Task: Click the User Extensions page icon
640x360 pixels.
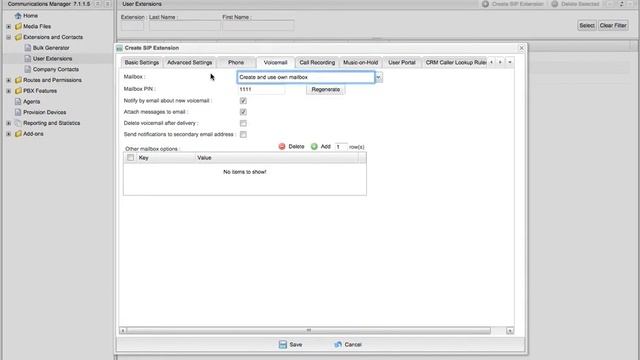Action: (x=28, y=59)
